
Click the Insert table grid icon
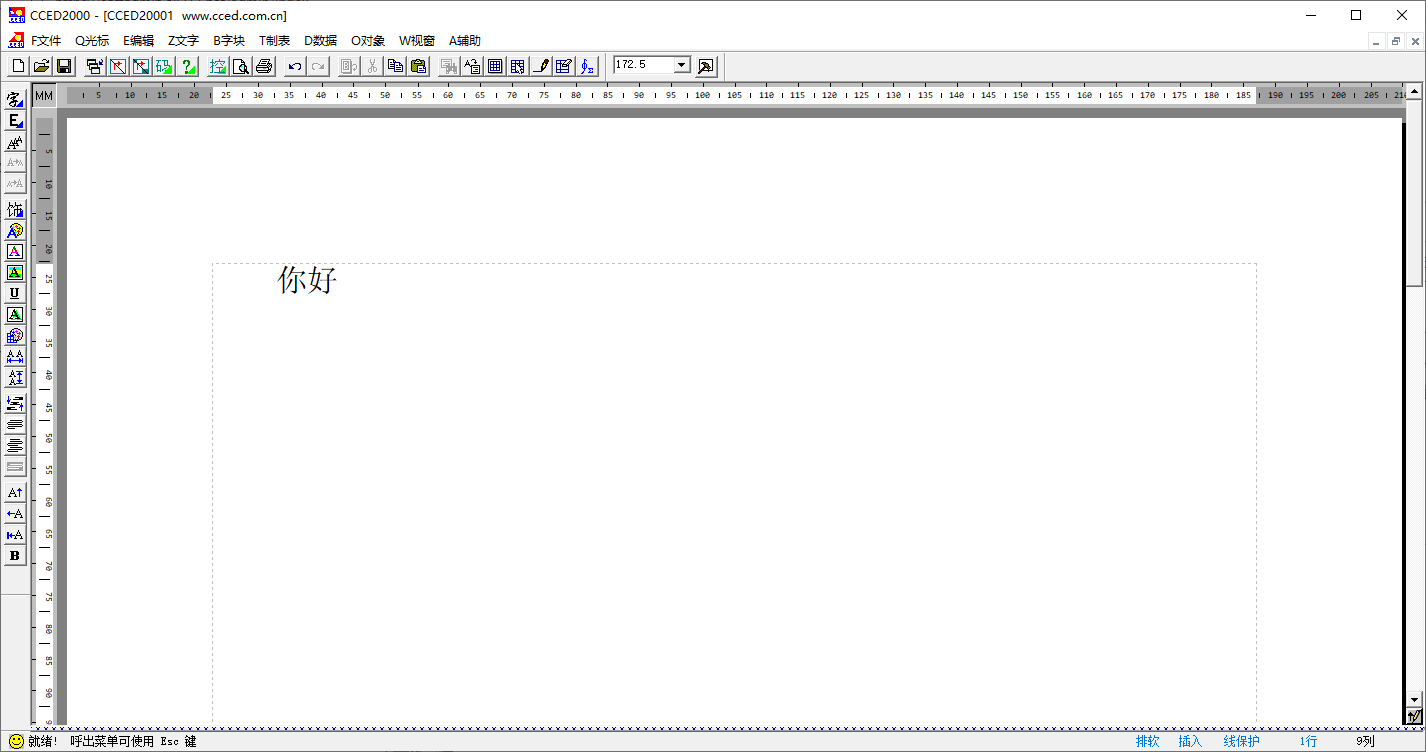[495, 66]
